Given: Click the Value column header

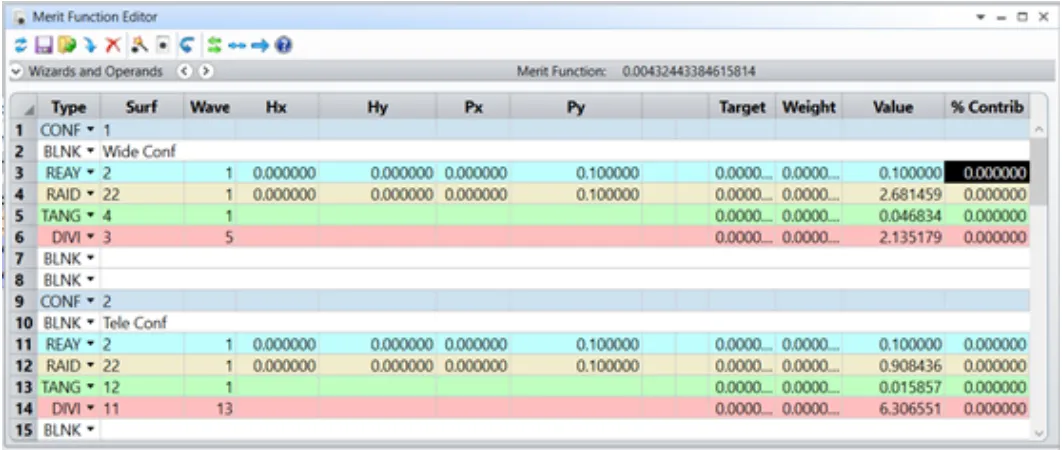Looking at the screenshot, I should (x=893, y=107).
